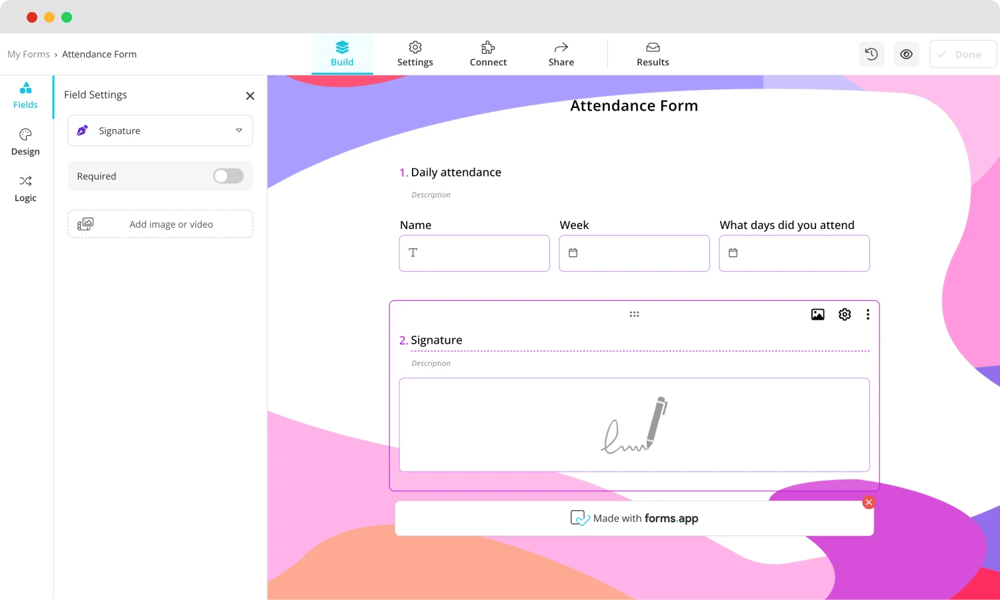Toggle the Required switch on
Viewport: 1000px width, 600px height.
pos(228,176)
